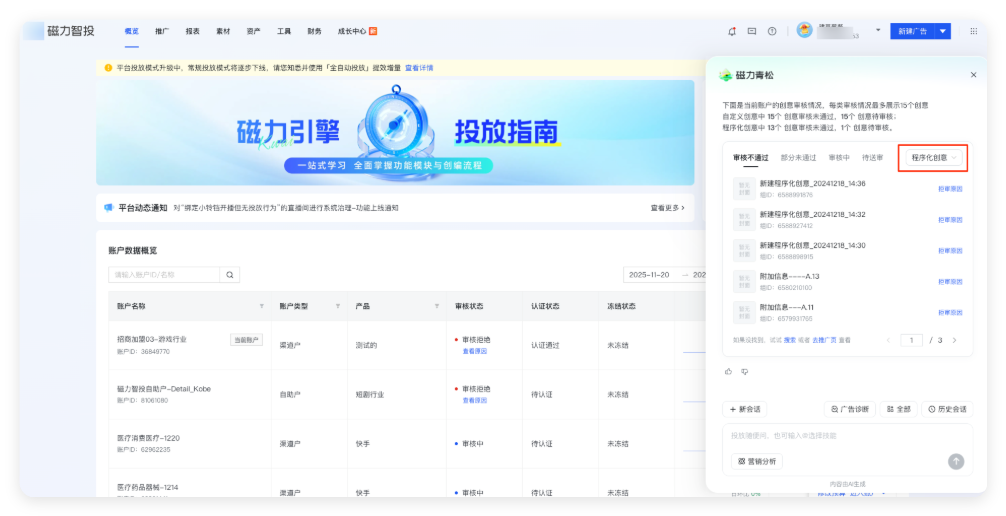Go to next page of creative list

pos(954,340)
